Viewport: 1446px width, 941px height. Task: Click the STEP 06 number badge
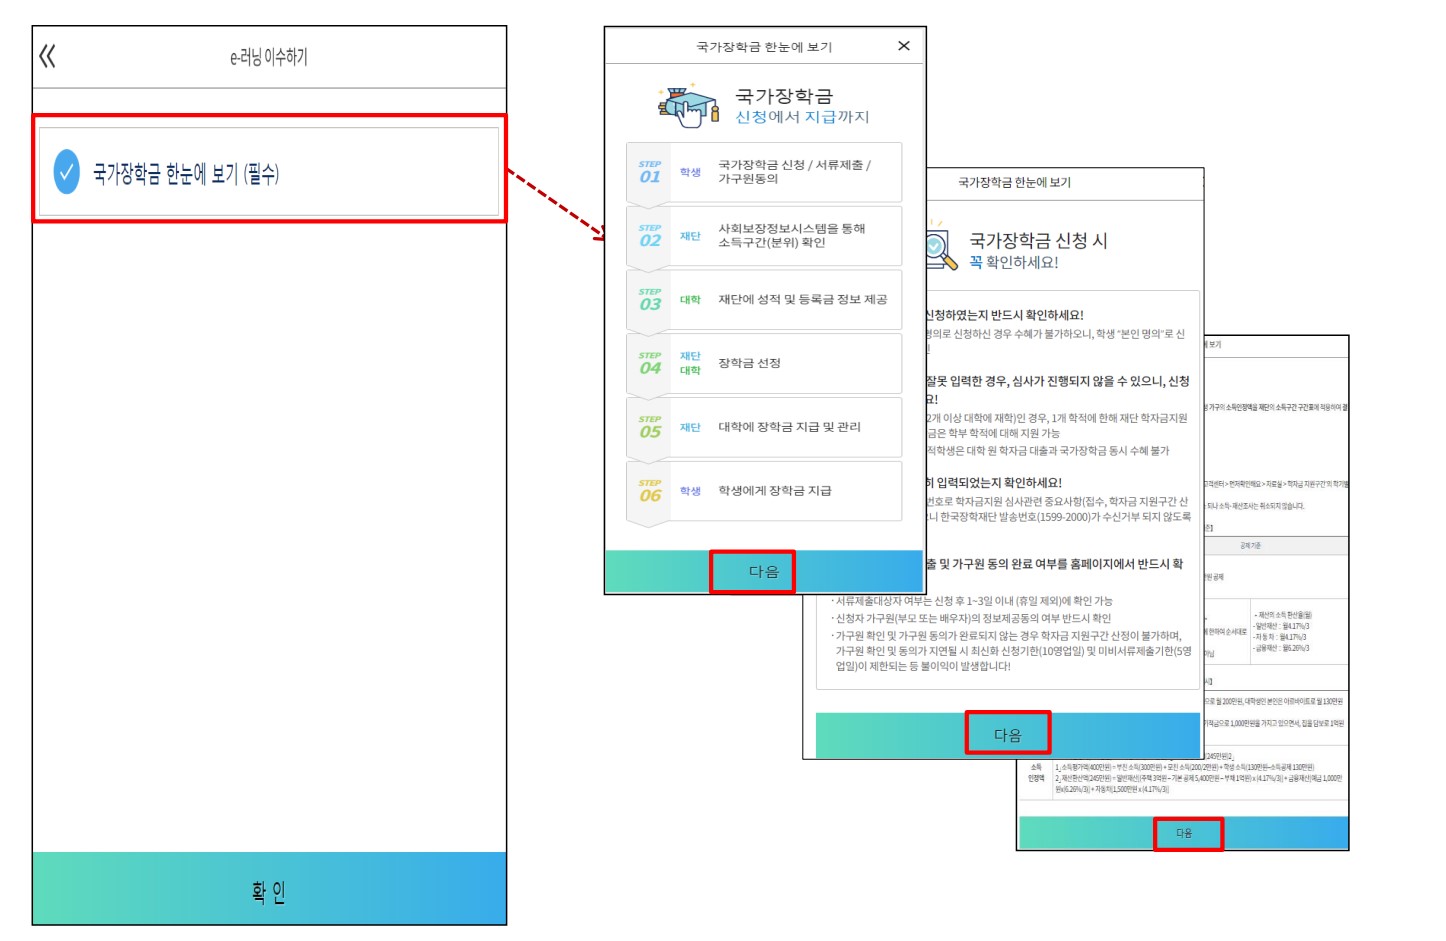click(650, 491)
